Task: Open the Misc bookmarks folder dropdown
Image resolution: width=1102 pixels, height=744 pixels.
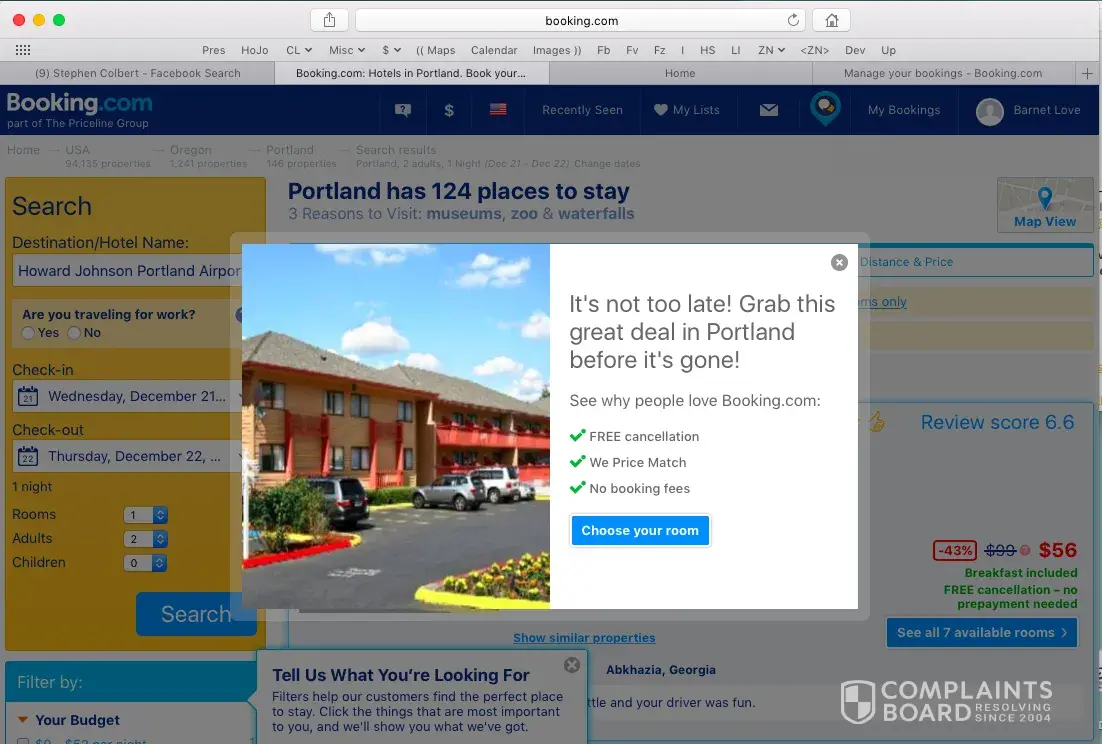Action: (x=347, y=50)
